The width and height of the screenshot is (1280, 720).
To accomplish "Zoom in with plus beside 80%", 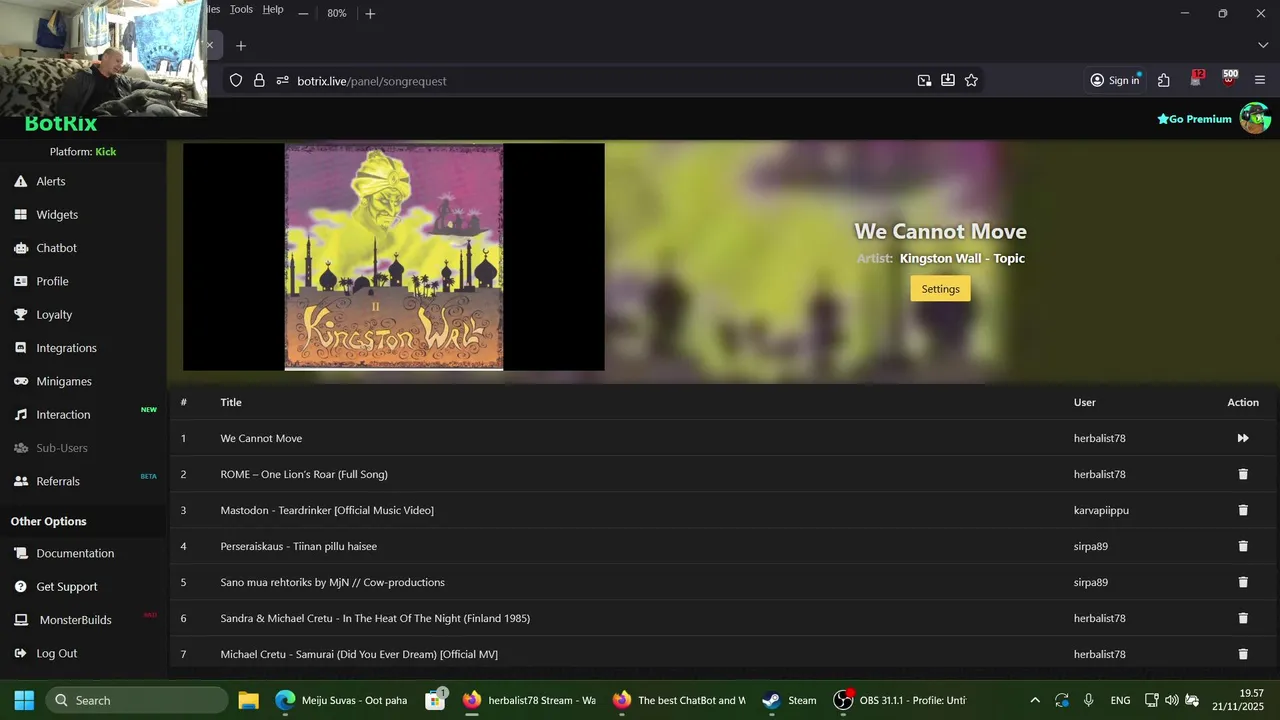I will point(370,14).
